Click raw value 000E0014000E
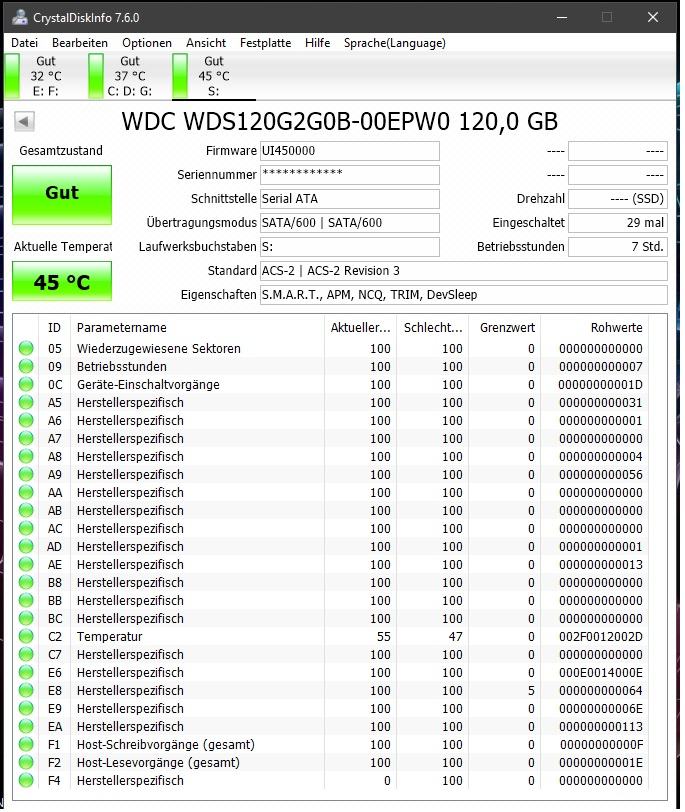The width and height of the screenshot is (685, 812). tap(601, 673)
